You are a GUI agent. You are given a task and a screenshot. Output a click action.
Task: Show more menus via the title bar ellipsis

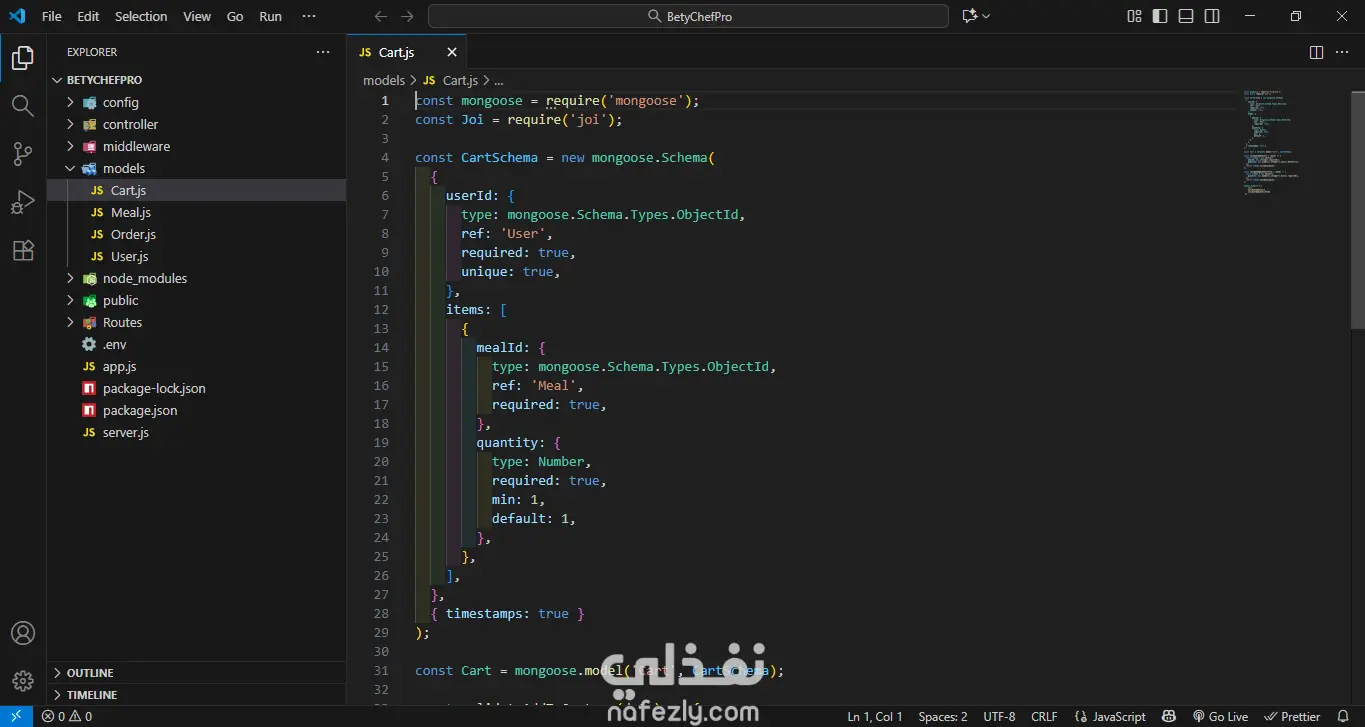click(x=309, y=16)
